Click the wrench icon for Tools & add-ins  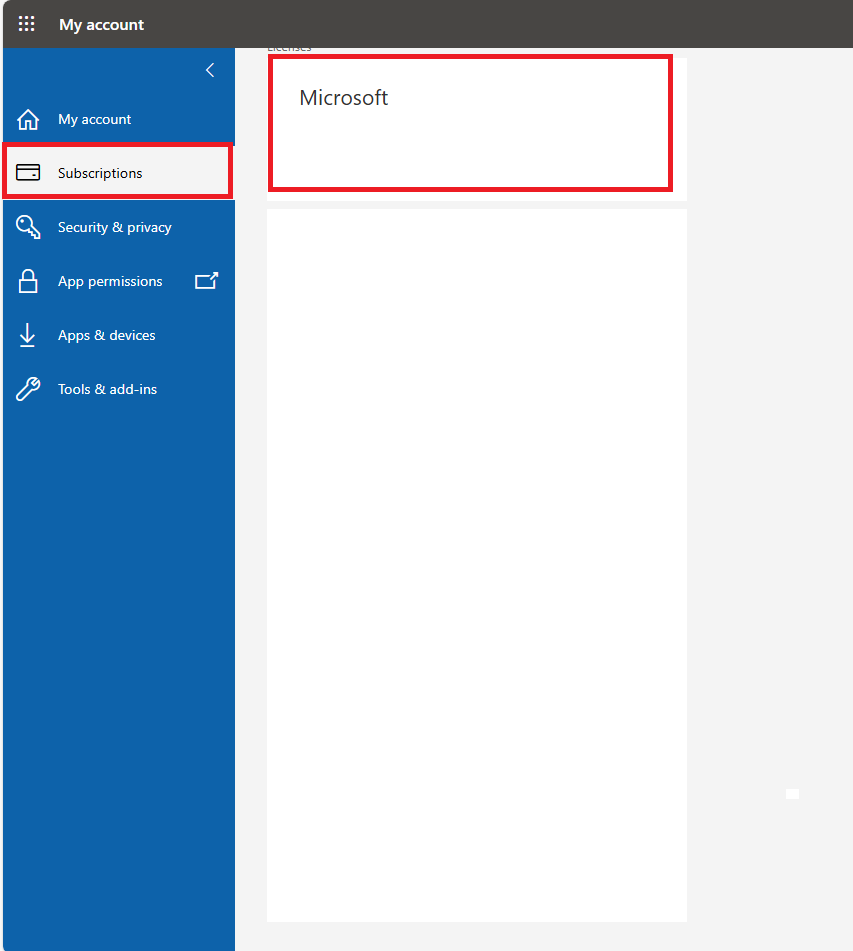pos(28,389)
